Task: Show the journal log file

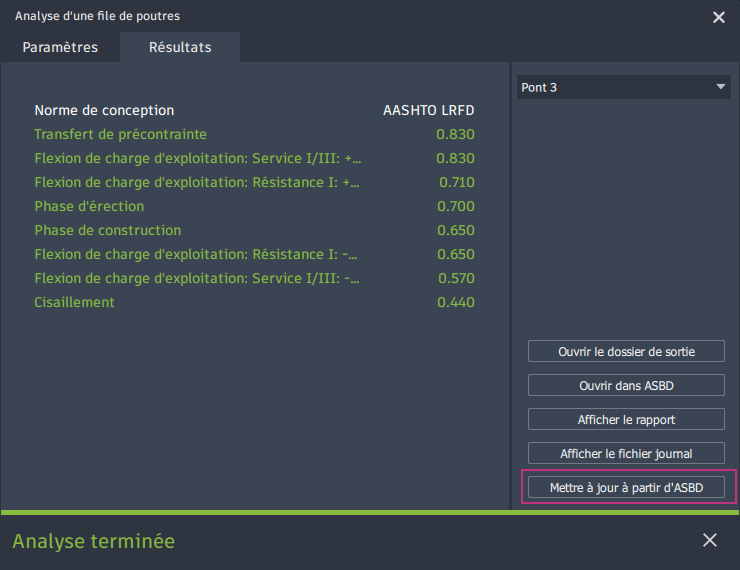Action: tap(626, 453)
